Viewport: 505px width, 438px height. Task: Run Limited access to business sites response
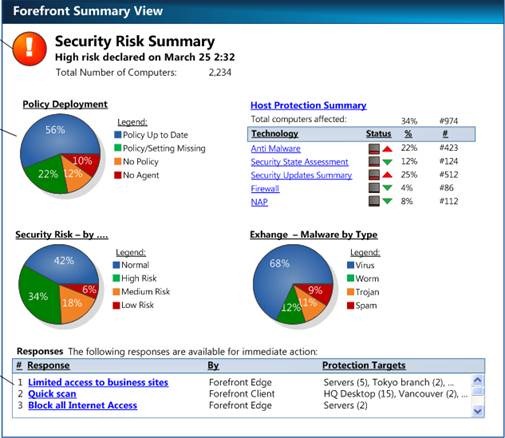[98, 382]
